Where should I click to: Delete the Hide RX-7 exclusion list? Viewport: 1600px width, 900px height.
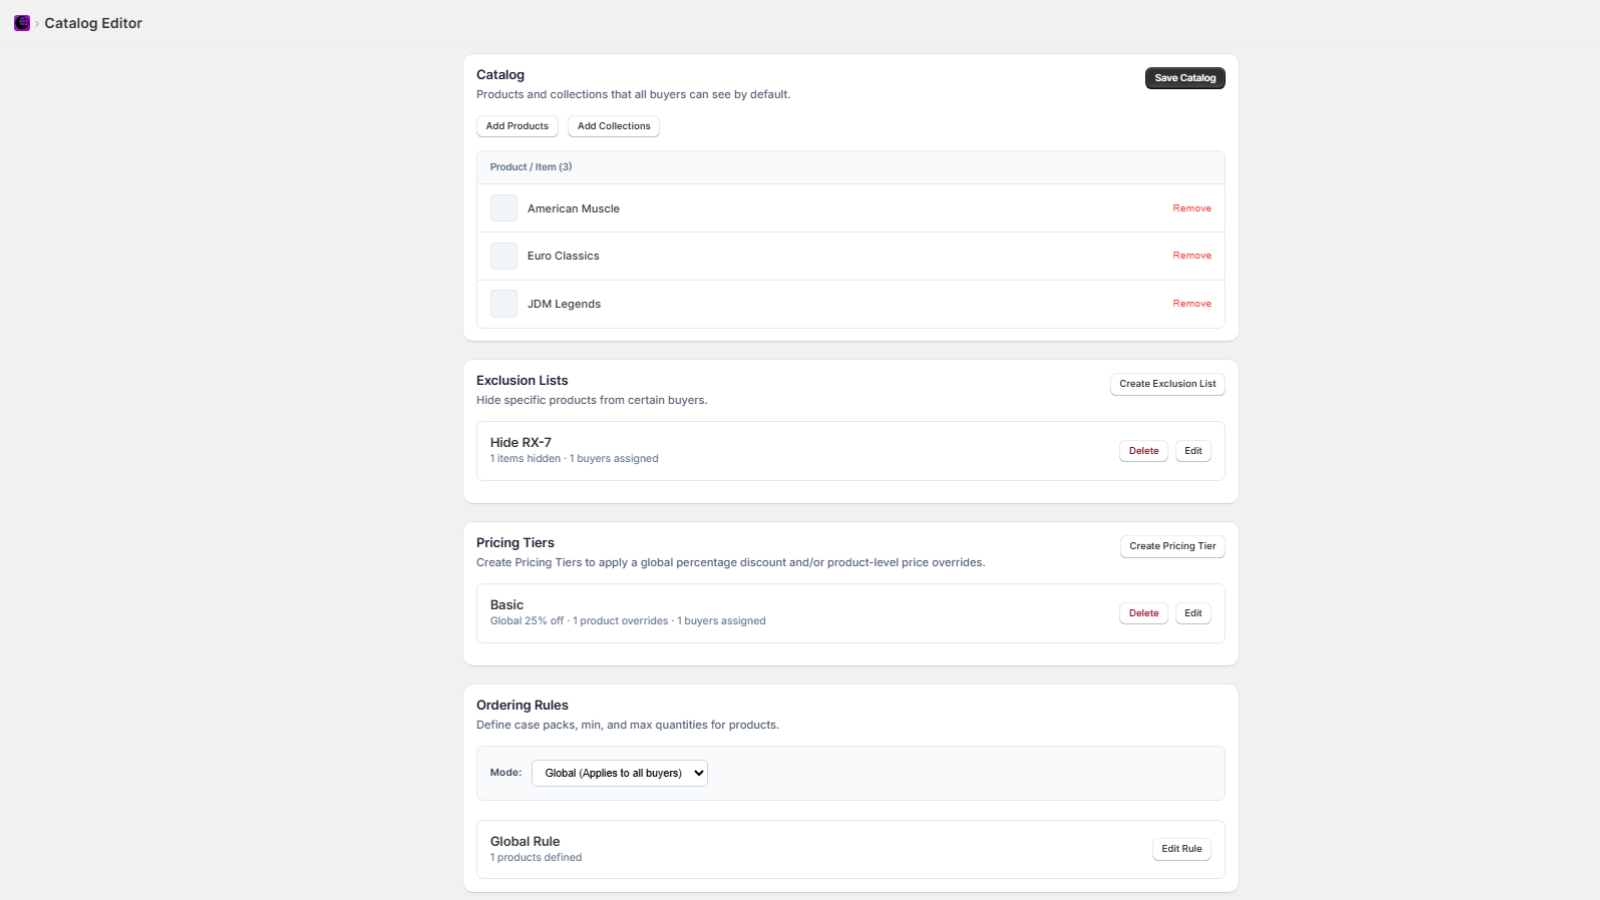1143,451
